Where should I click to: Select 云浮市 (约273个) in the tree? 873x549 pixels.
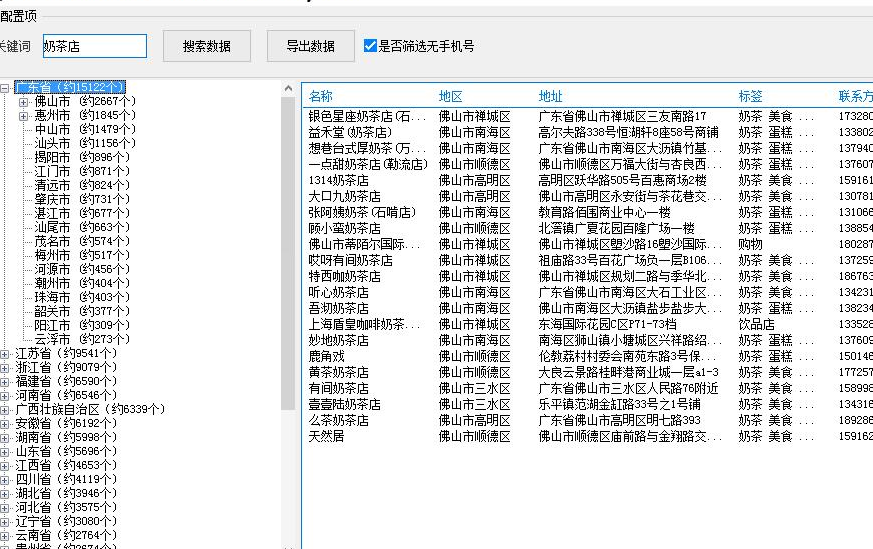82,339
